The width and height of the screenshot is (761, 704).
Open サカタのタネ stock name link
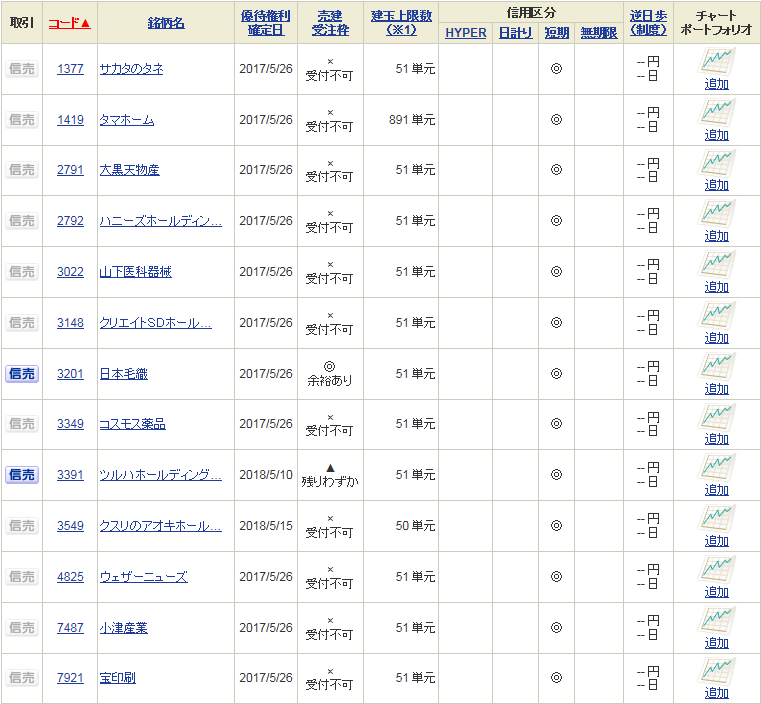(132, 69)
